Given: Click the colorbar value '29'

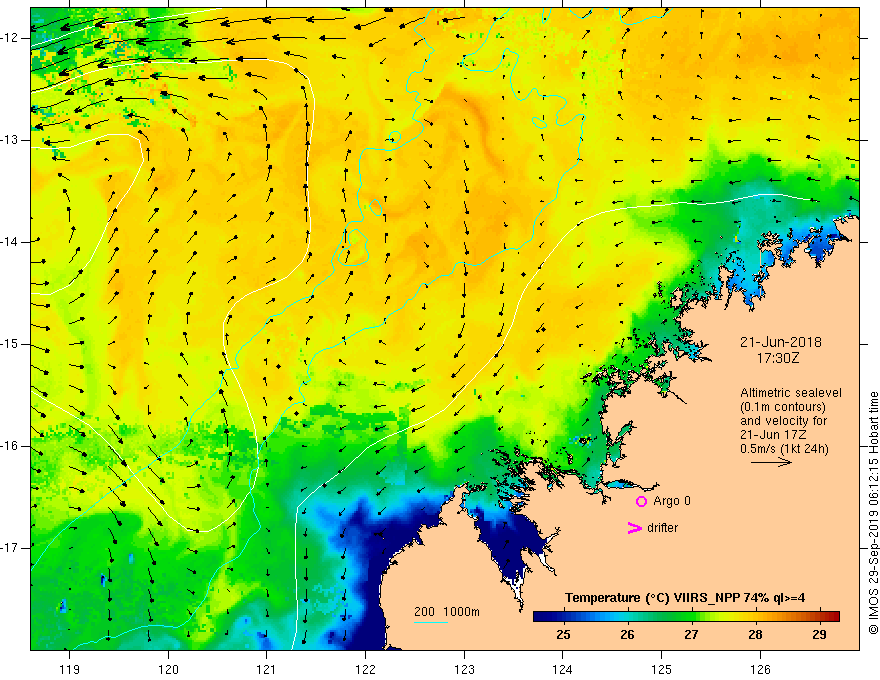Looking at the screenshot, I should click(x=819, y=635).
